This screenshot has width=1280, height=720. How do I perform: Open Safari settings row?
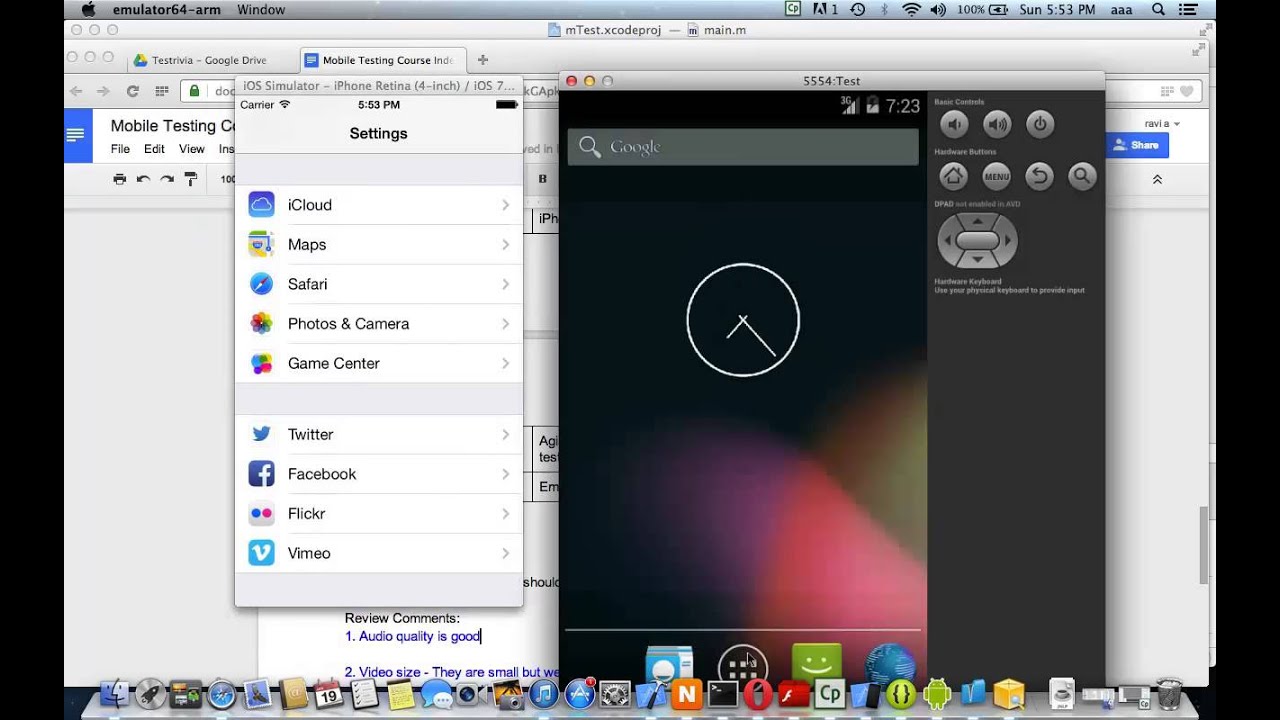coord(379,284)
